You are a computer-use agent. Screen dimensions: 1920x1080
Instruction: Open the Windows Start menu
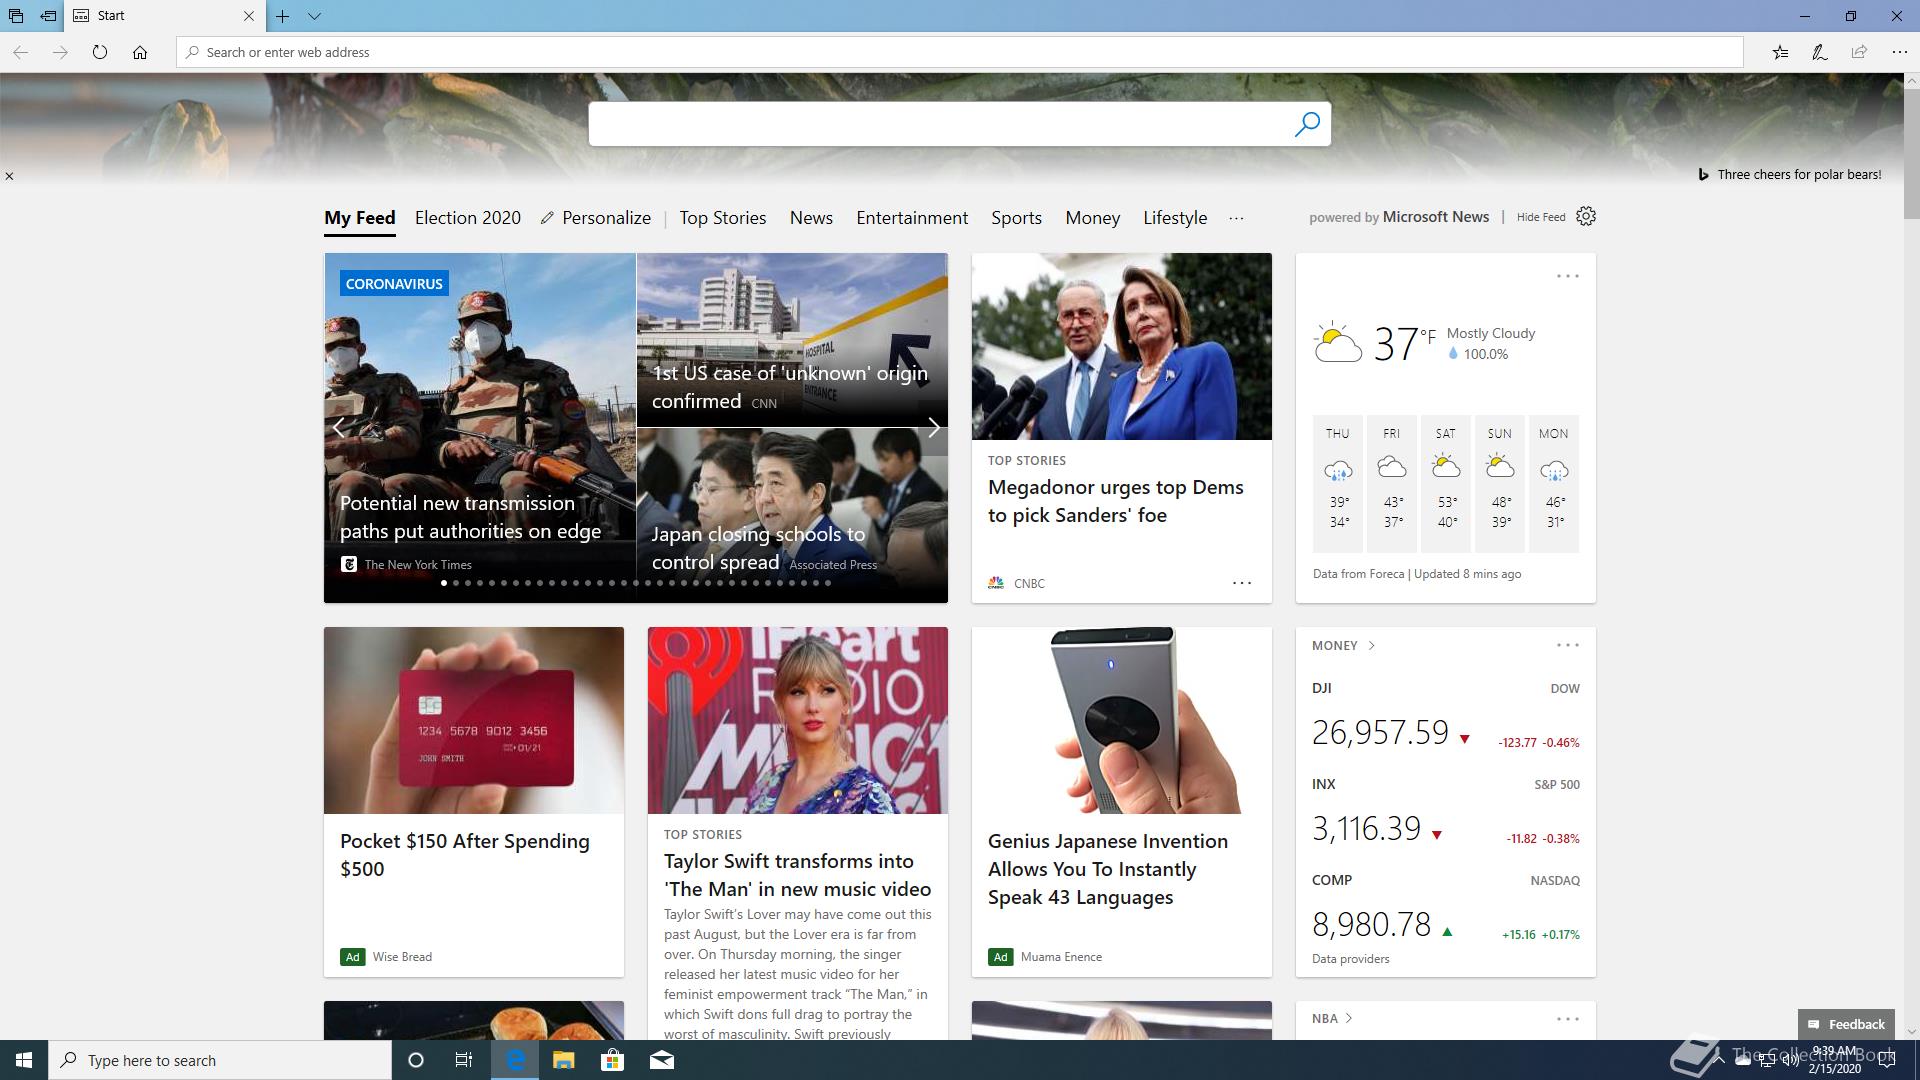coord(24,1060)
